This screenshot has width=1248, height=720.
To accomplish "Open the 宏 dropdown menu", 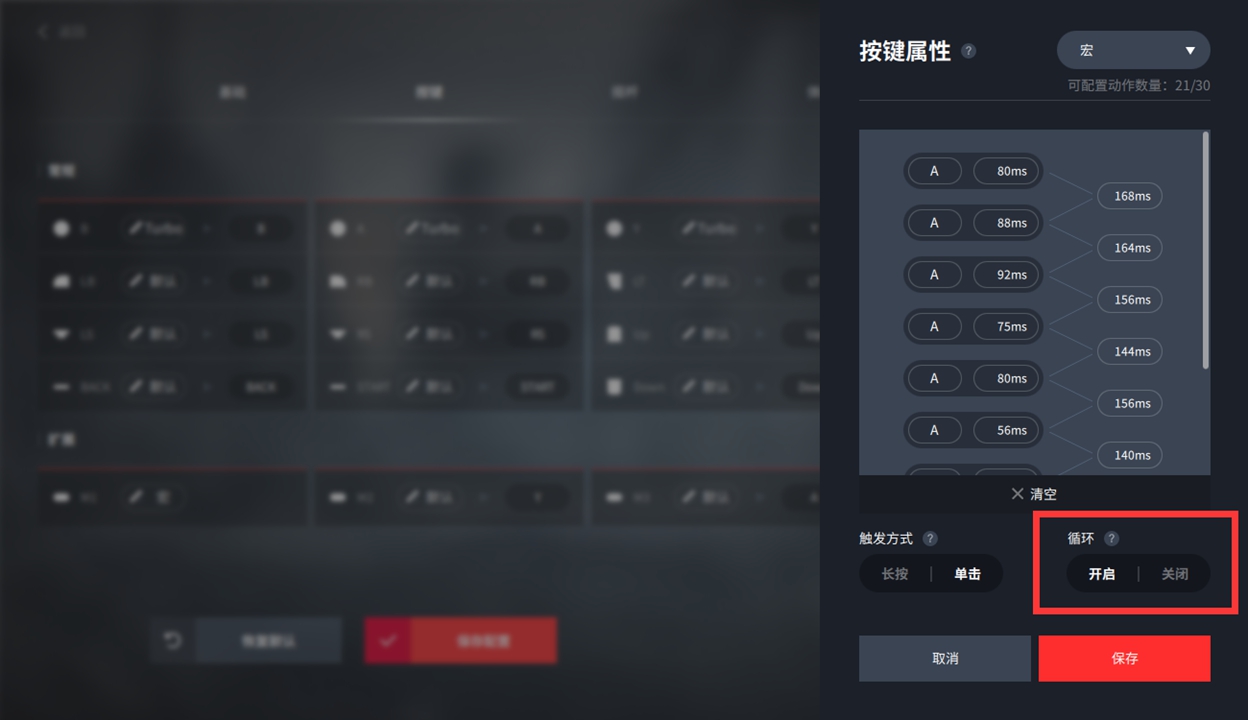I will tap(1134, 50).
